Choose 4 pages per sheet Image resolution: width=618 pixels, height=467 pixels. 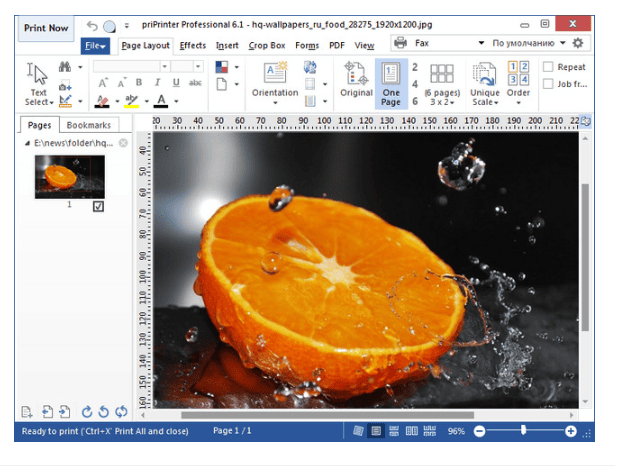(415, 84)
